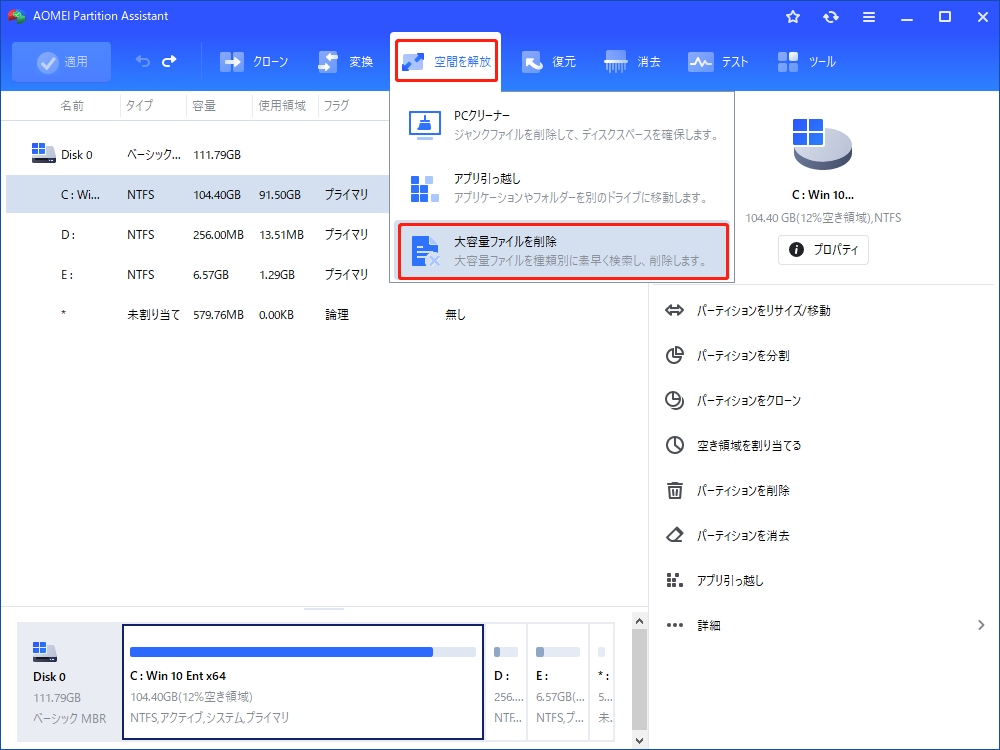Click the 詳細 three-dots icon
The width and height of the screenshot is (1000, 750).
(x=675, y=625)
